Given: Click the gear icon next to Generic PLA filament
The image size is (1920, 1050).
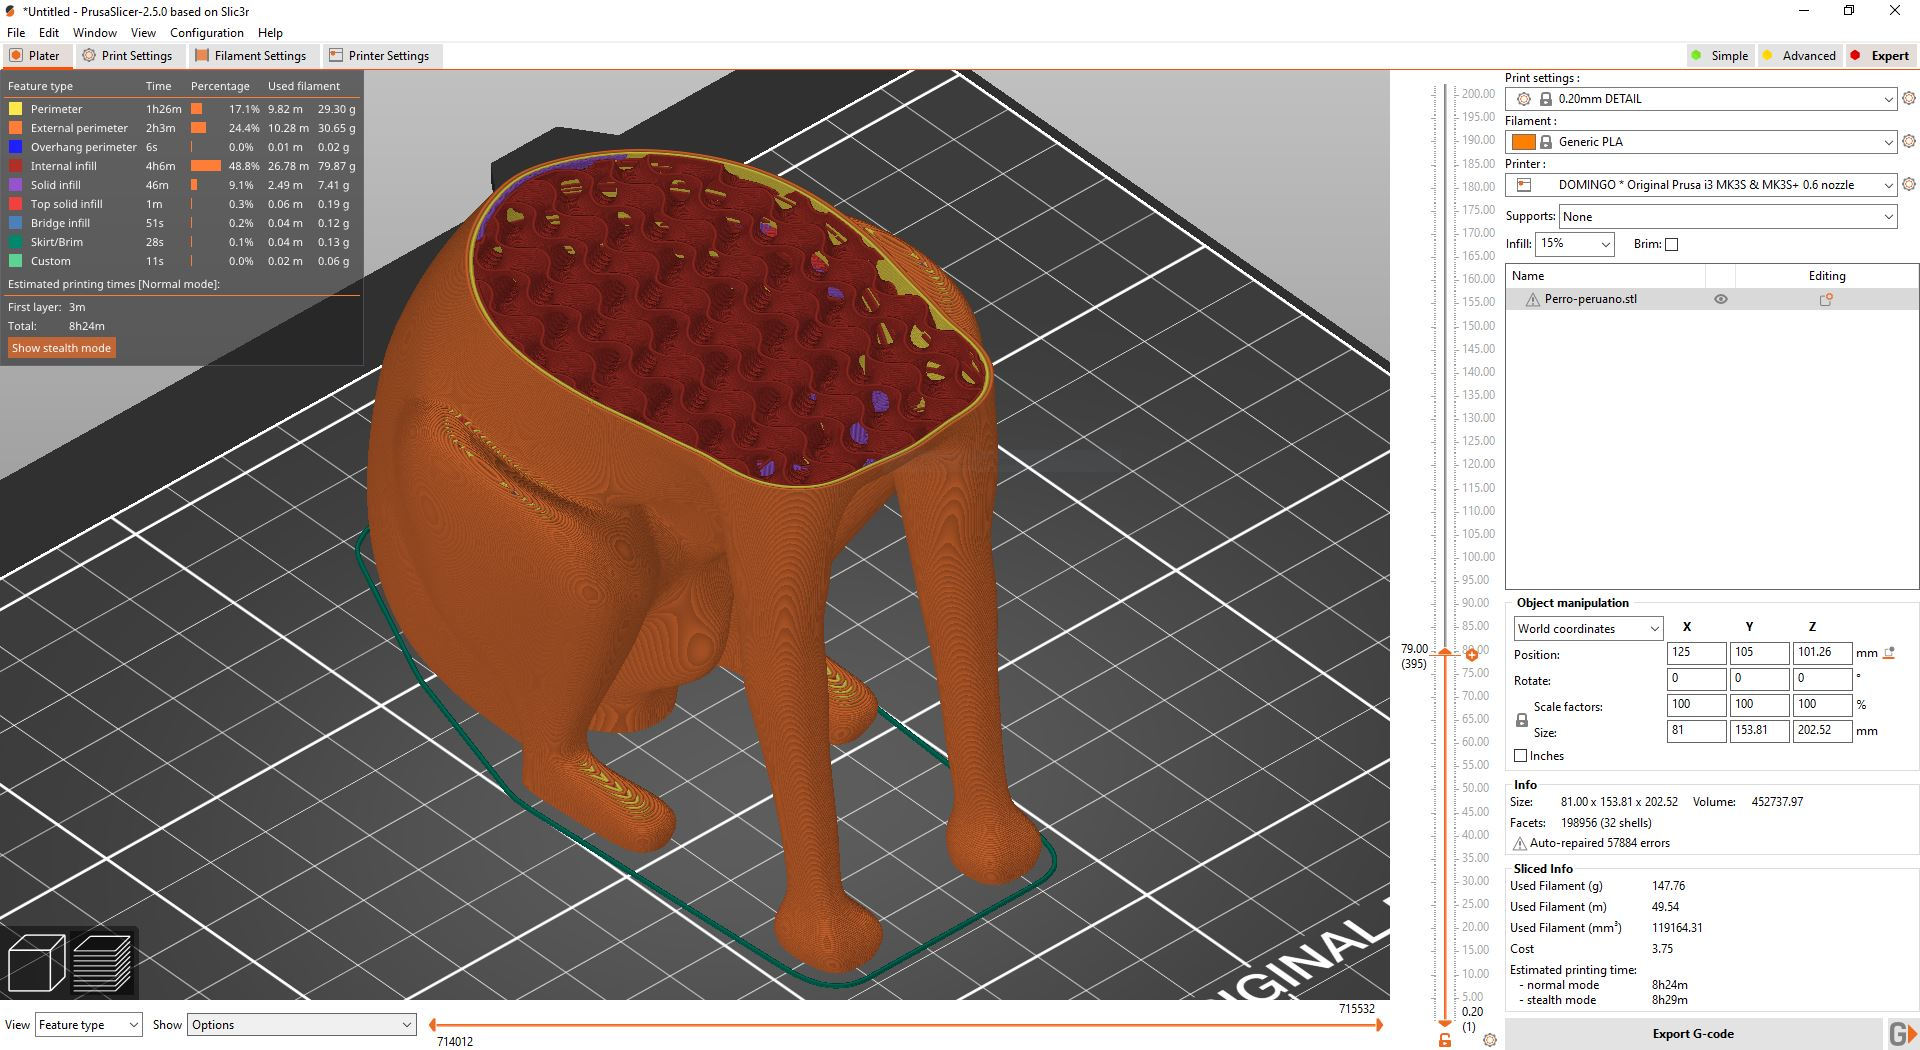Looking at the screenshot, I should click(x=1908, y=142).
